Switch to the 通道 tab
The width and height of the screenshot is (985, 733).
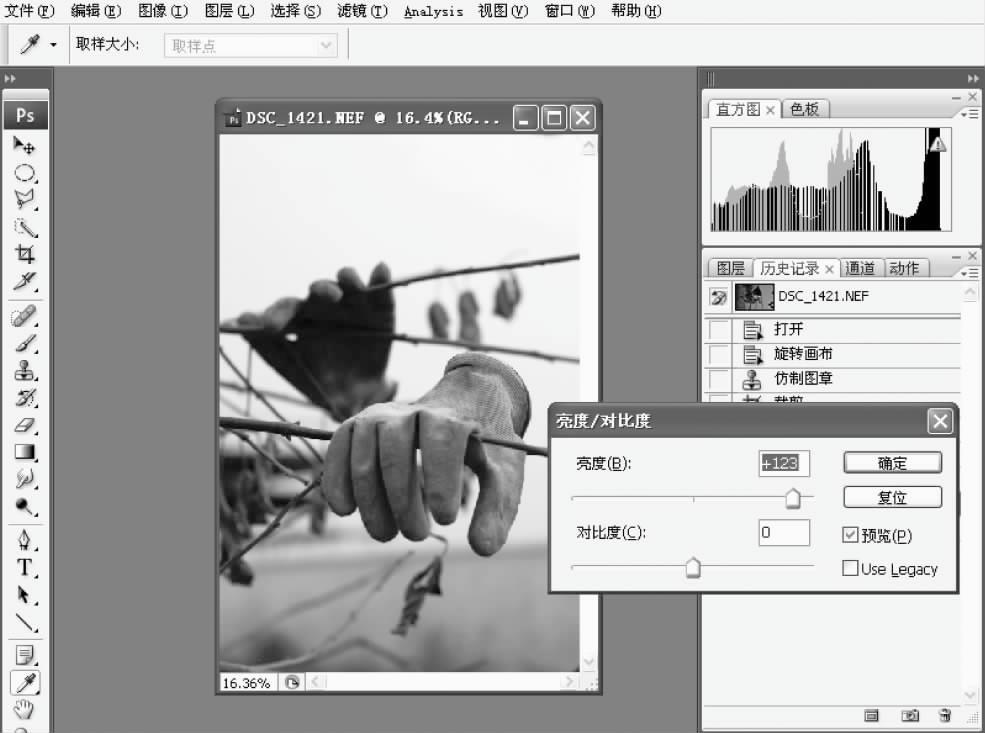(860, 268)
